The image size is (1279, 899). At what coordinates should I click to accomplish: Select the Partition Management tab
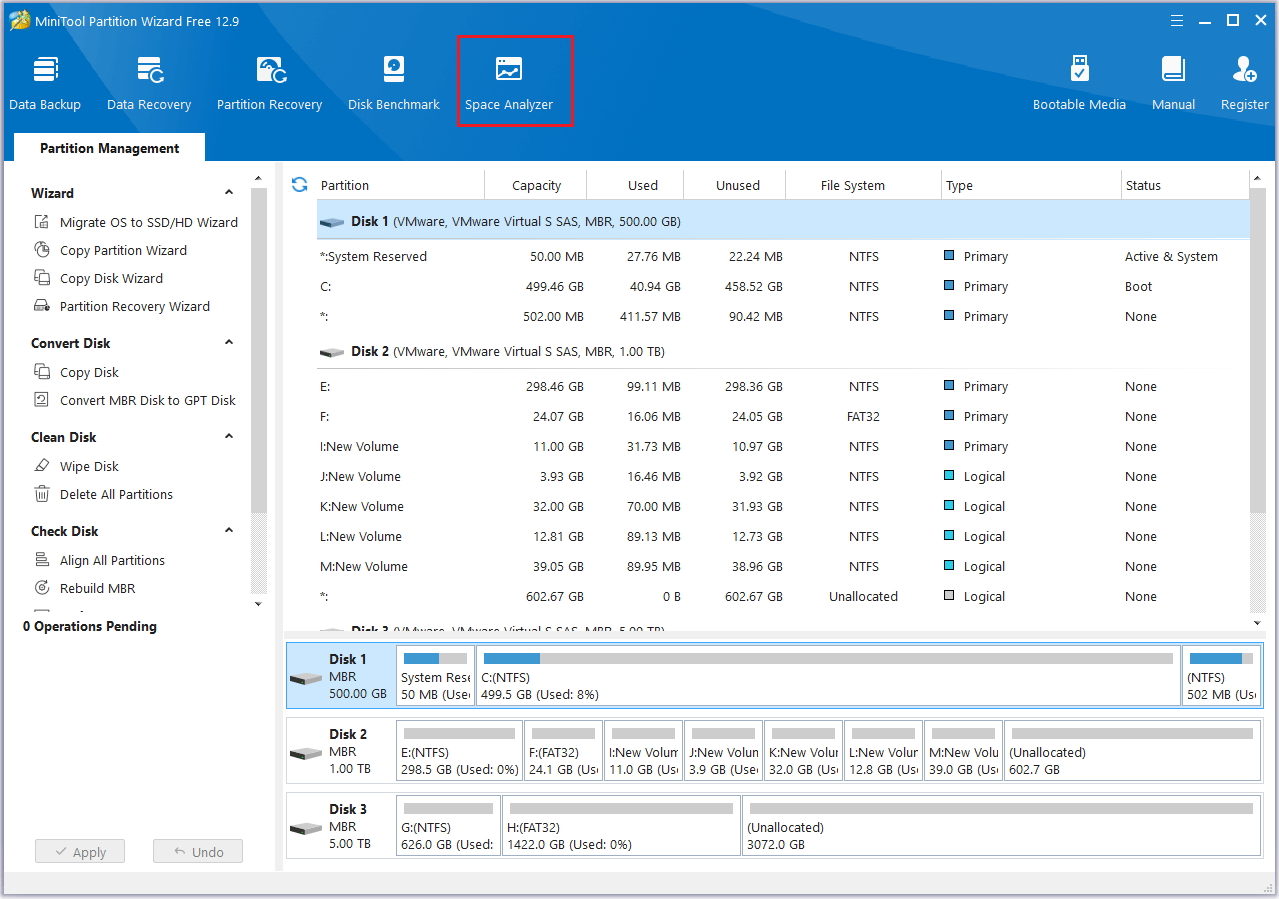pyautogui.click(x=109, y=148)
